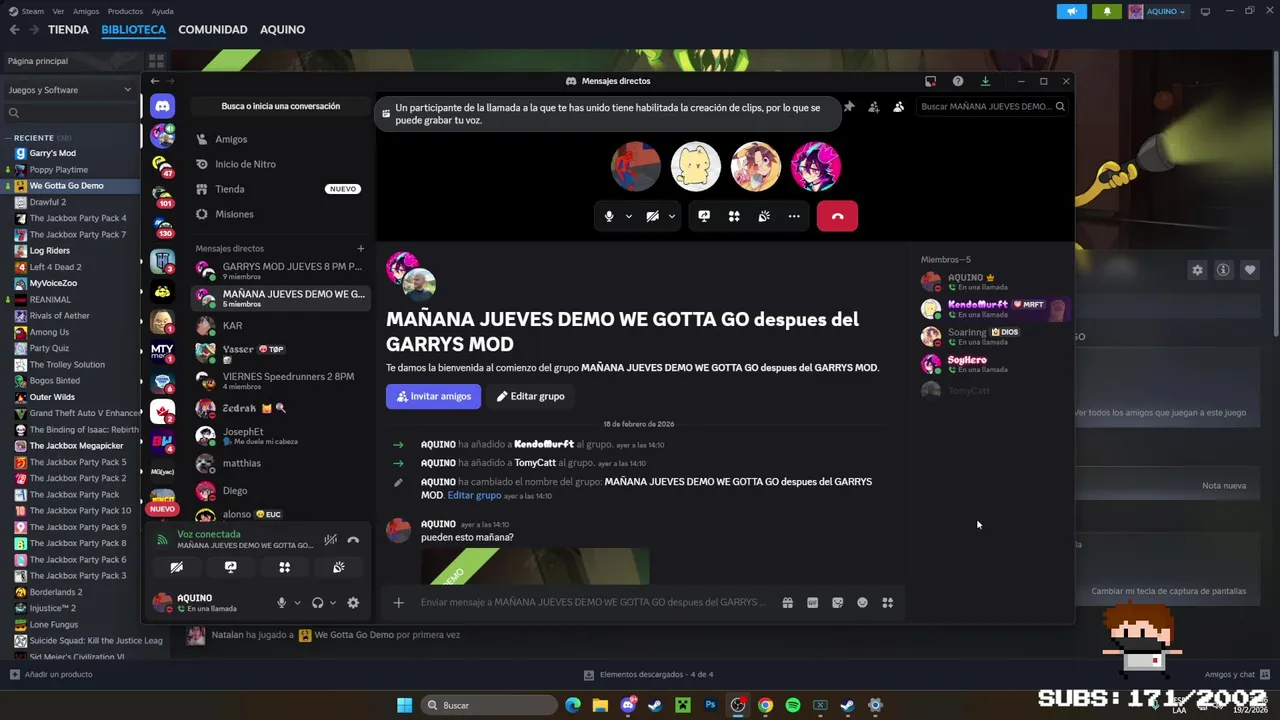The height and width of the screenshot is (720, 1280).
Task: Mute microphone in user panel
Action: click(x=281, y=603)
